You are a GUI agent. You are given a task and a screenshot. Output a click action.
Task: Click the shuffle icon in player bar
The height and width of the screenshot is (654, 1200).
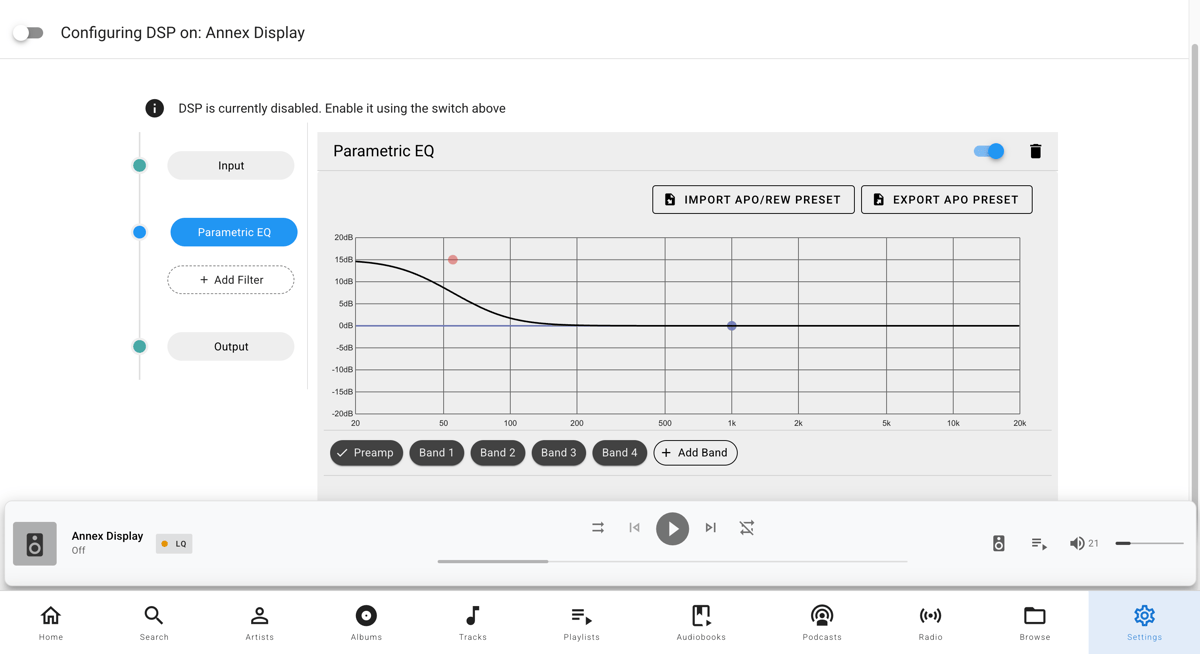[598, 528]
